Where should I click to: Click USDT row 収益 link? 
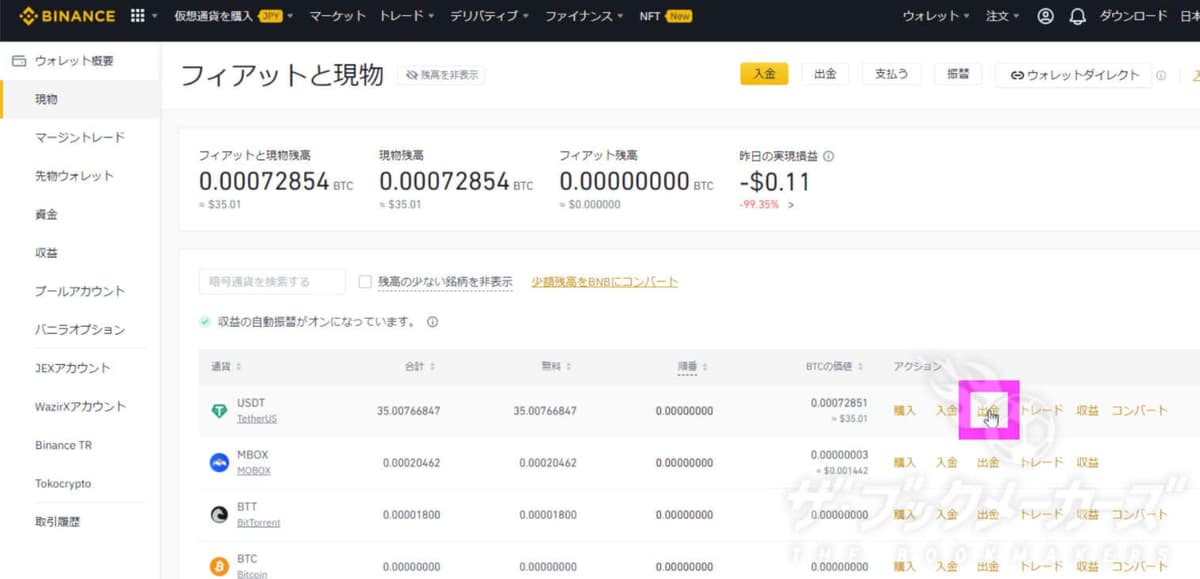click(x=1087, y=410)
